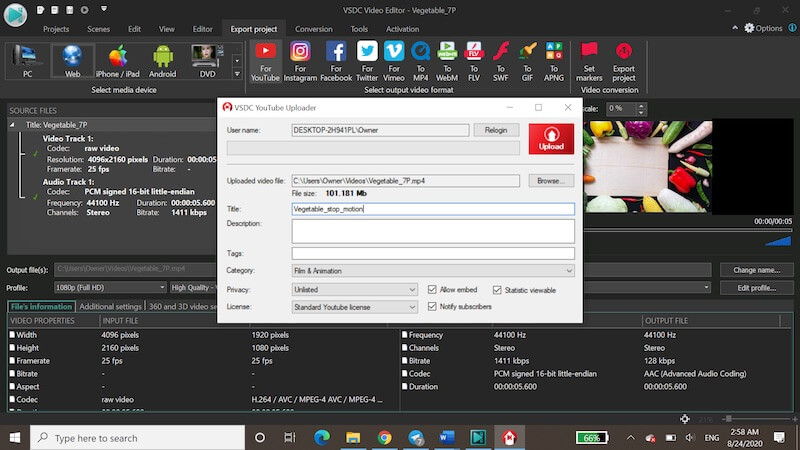Check the Height video property box

pyautogui.click(x=12, y=347)
